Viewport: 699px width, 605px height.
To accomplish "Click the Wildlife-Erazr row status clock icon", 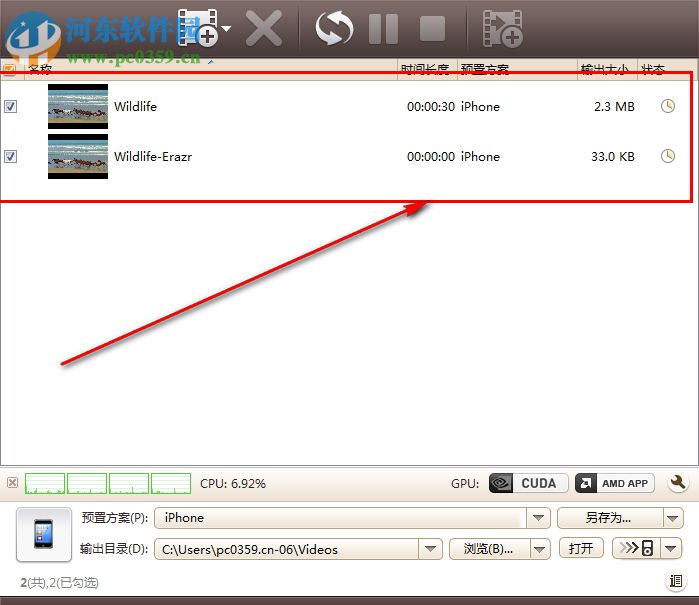I will pos(668,156).
